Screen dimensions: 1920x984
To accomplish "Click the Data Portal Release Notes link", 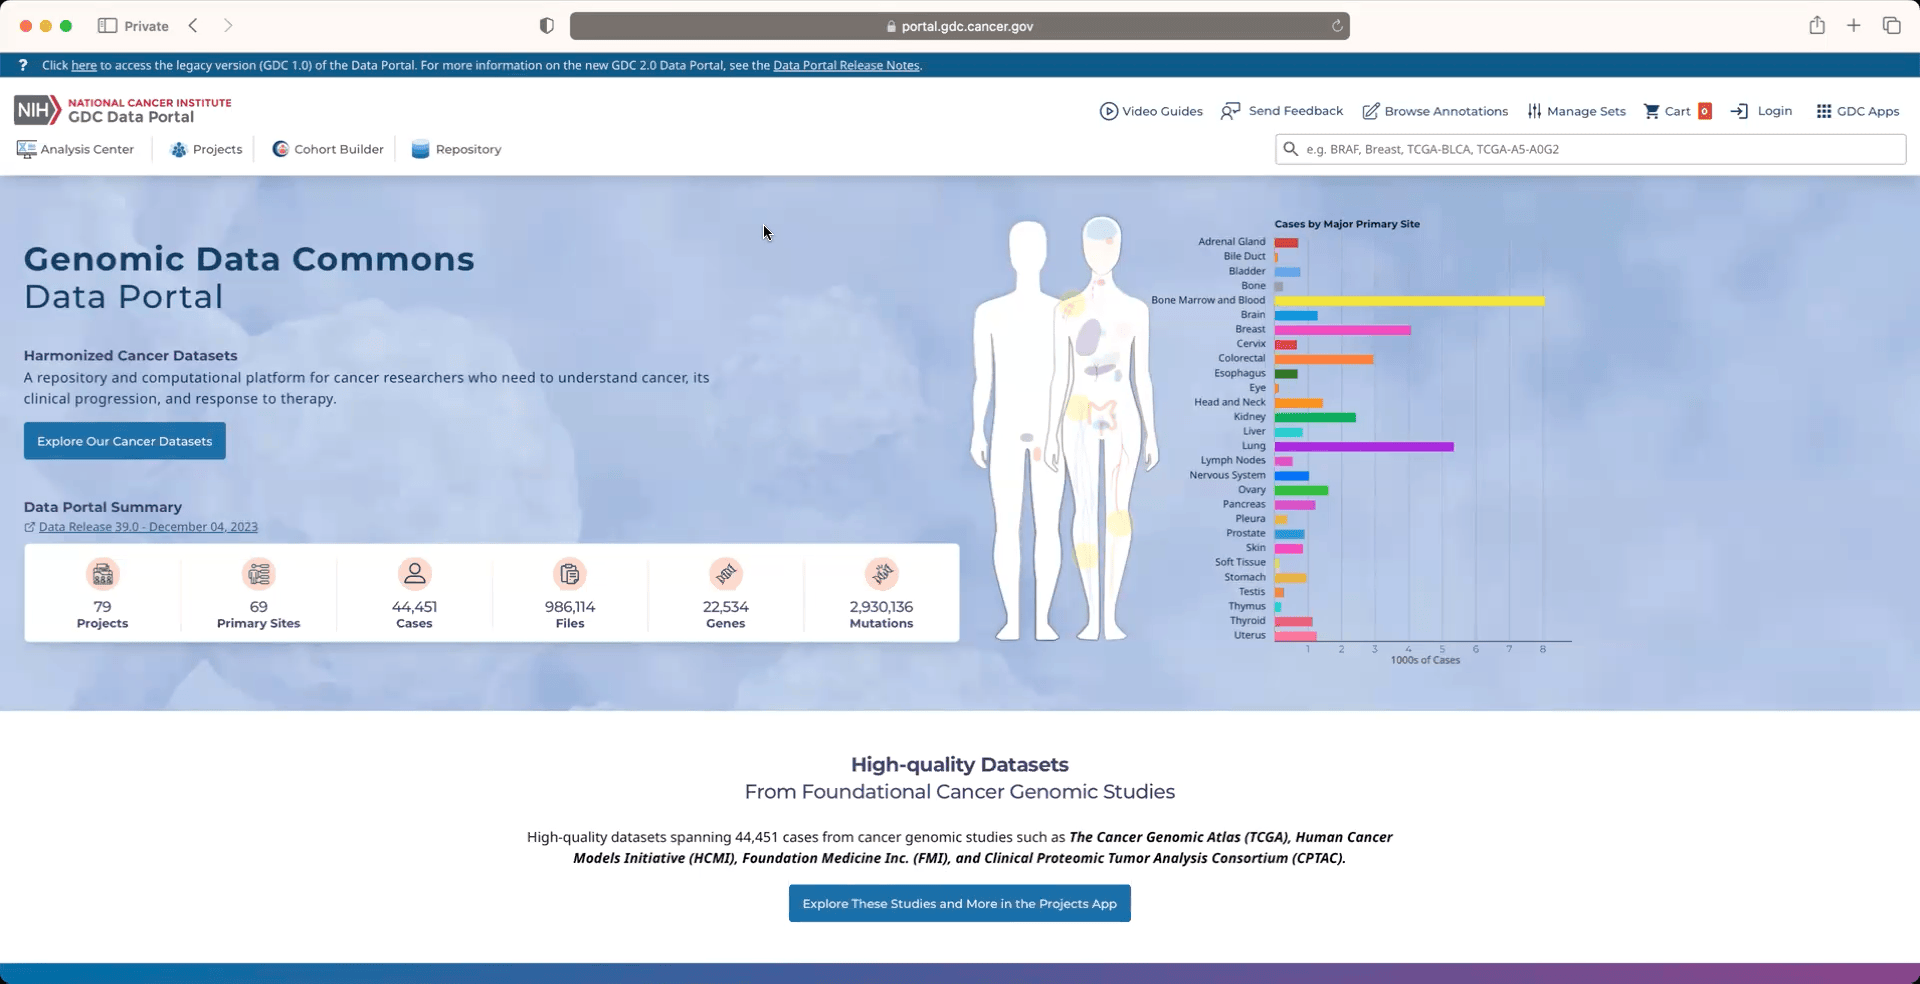I will click(846, 65).
